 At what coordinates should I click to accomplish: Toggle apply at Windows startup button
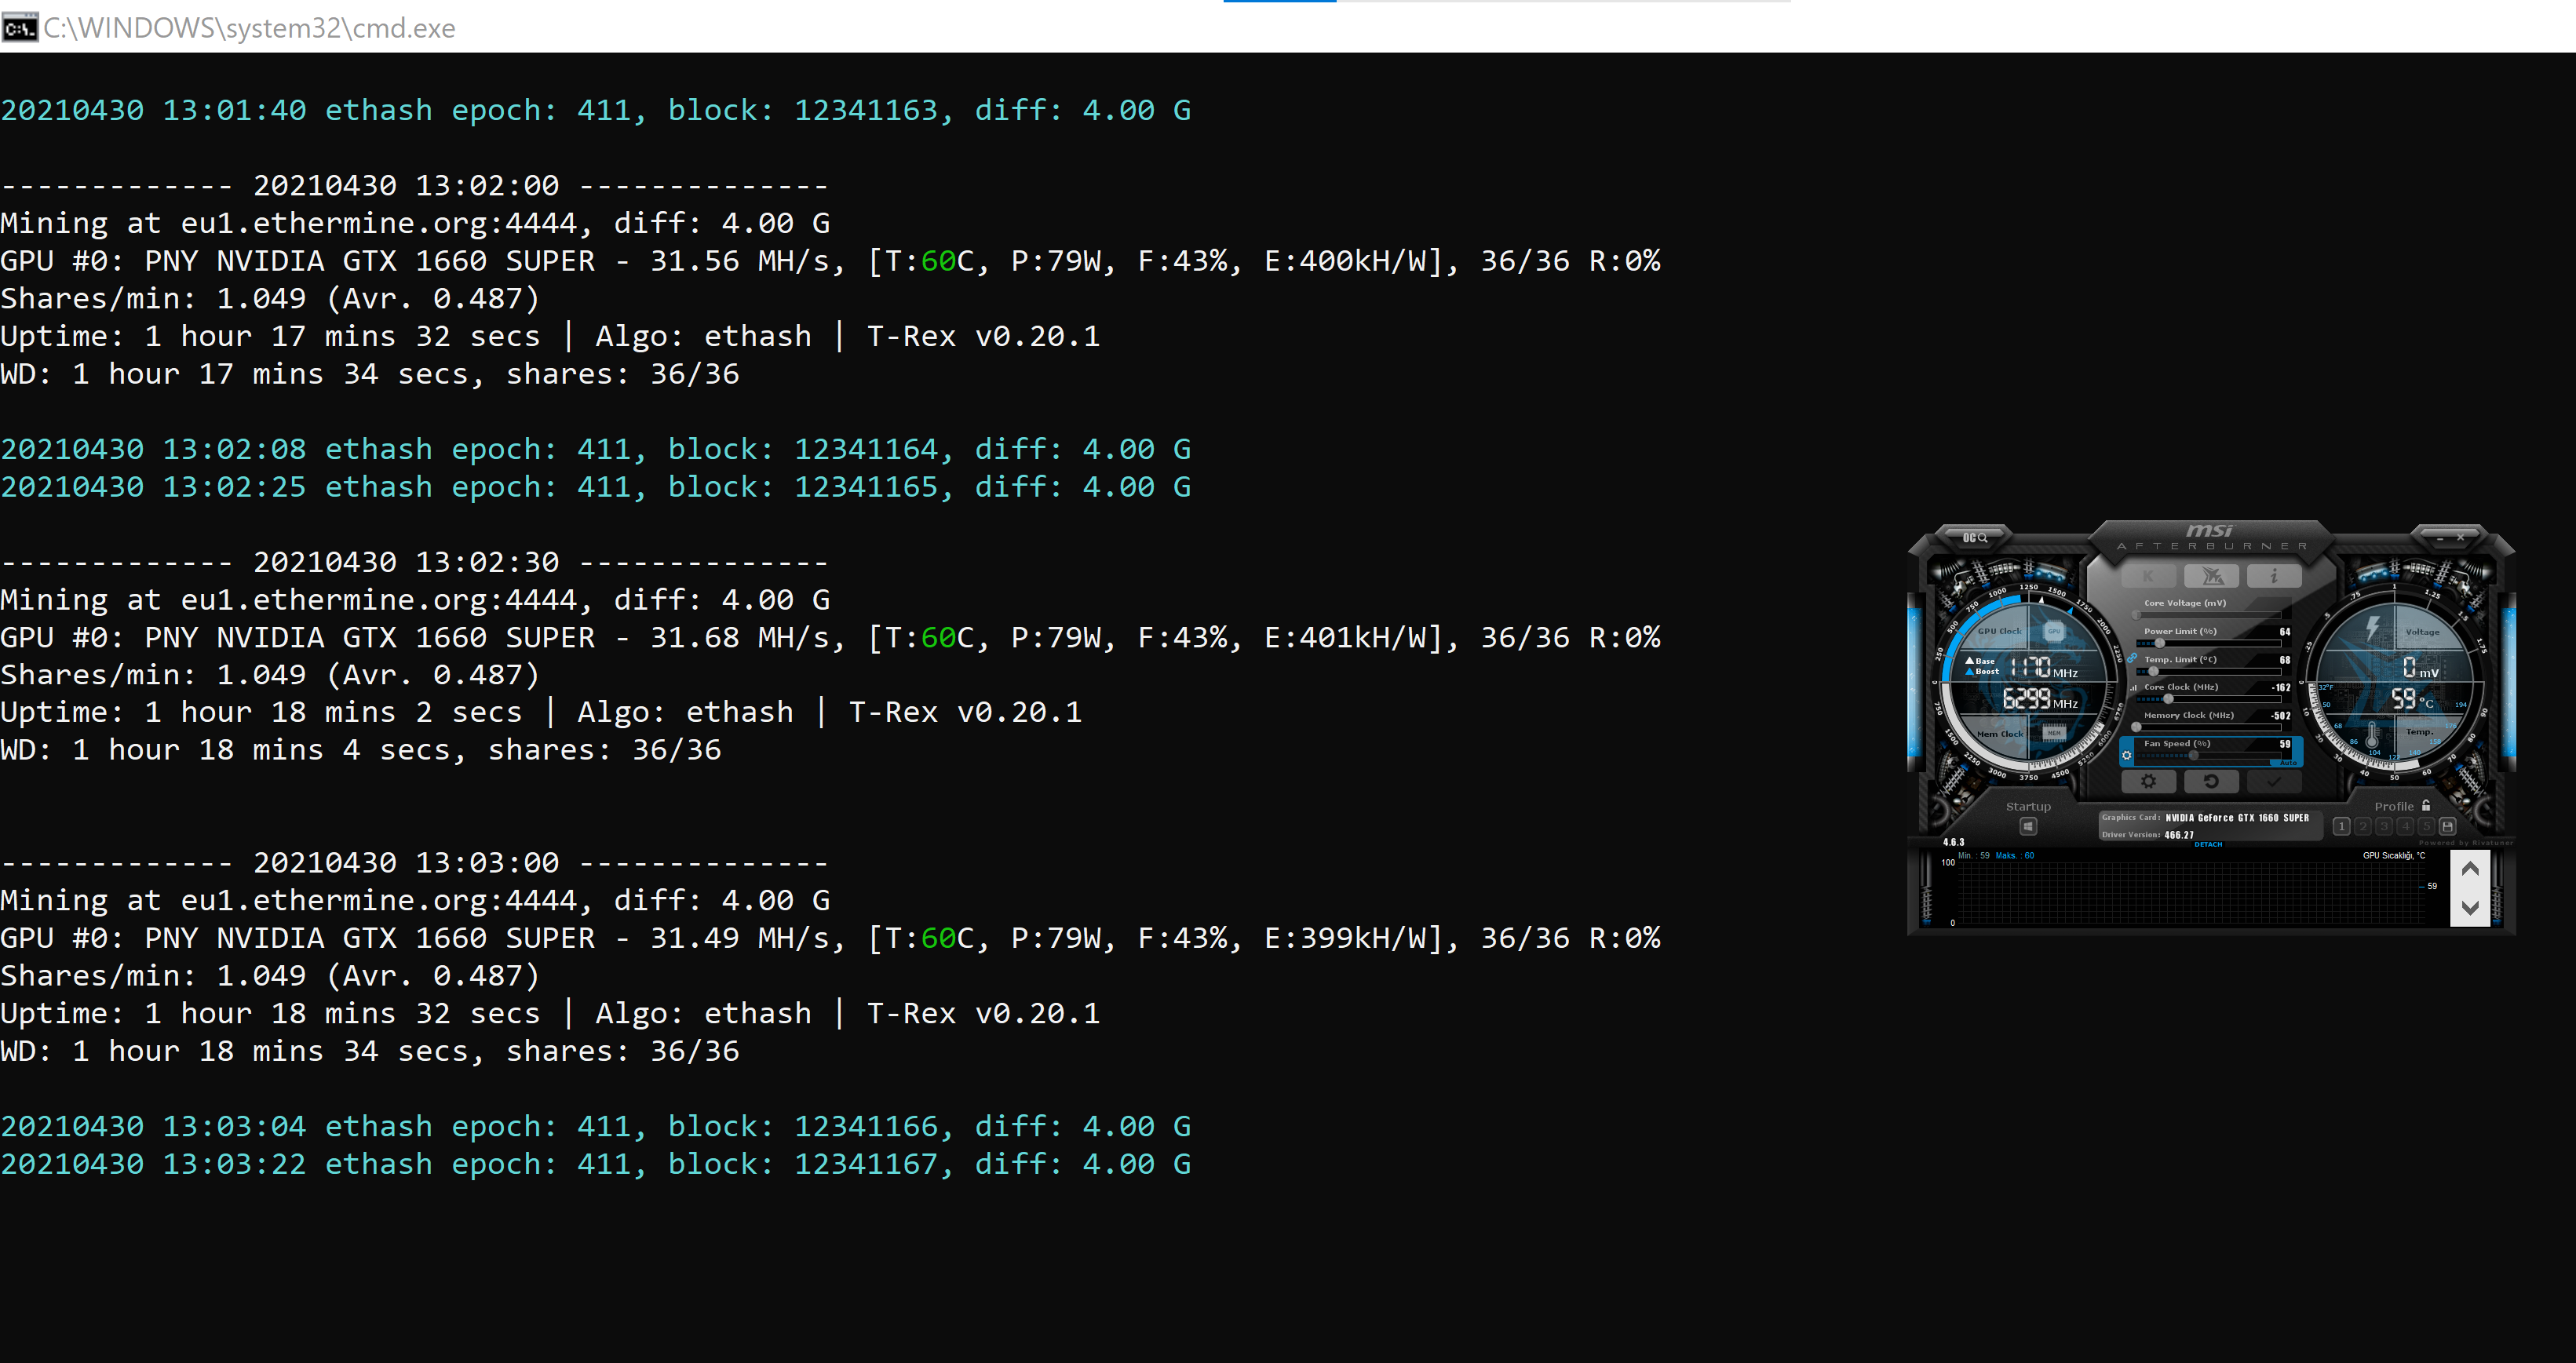pyautogui.click(x=2029, y=827)
